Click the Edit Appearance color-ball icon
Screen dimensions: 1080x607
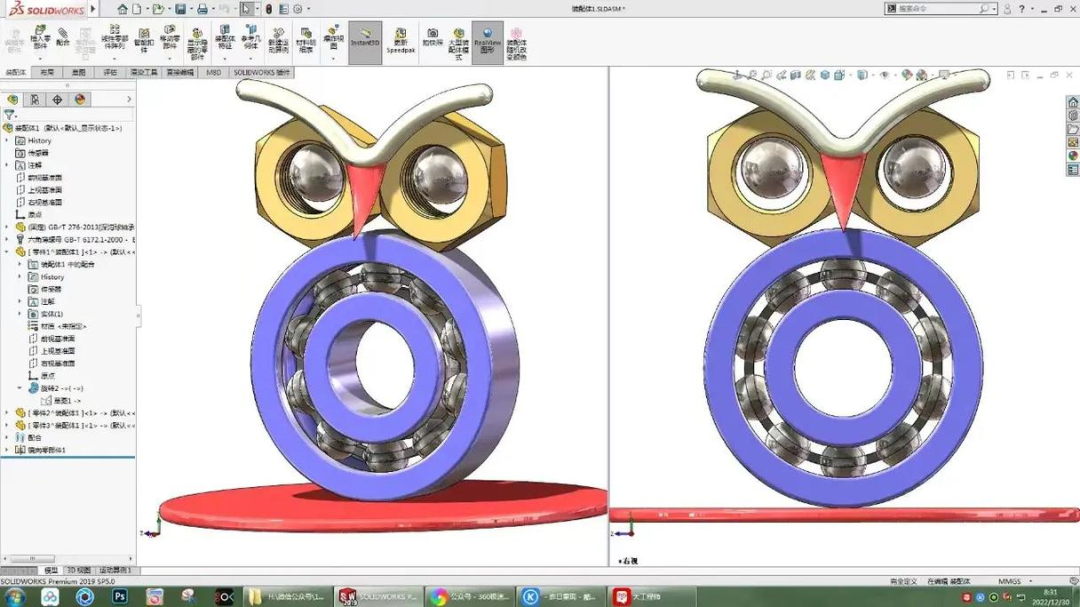pyautogui.click(x=907, y=75)
